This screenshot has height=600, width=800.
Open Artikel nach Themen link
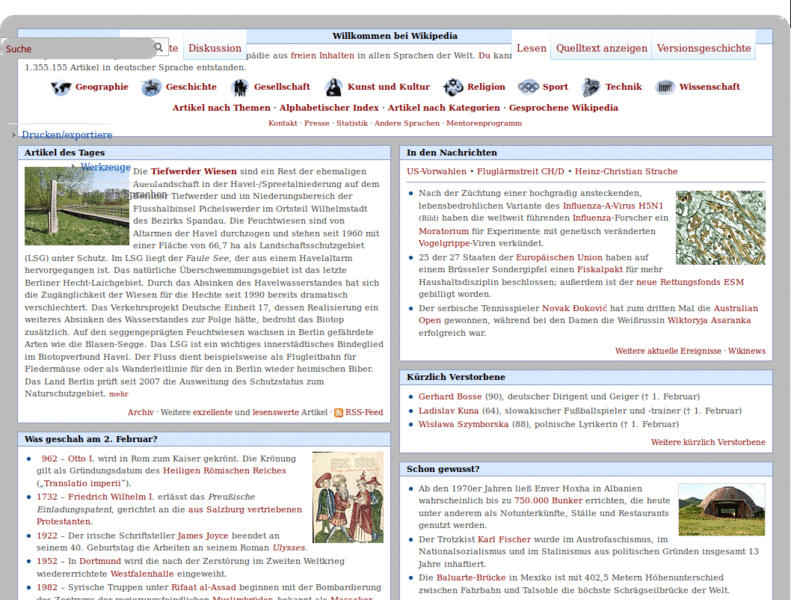(221, 108)
